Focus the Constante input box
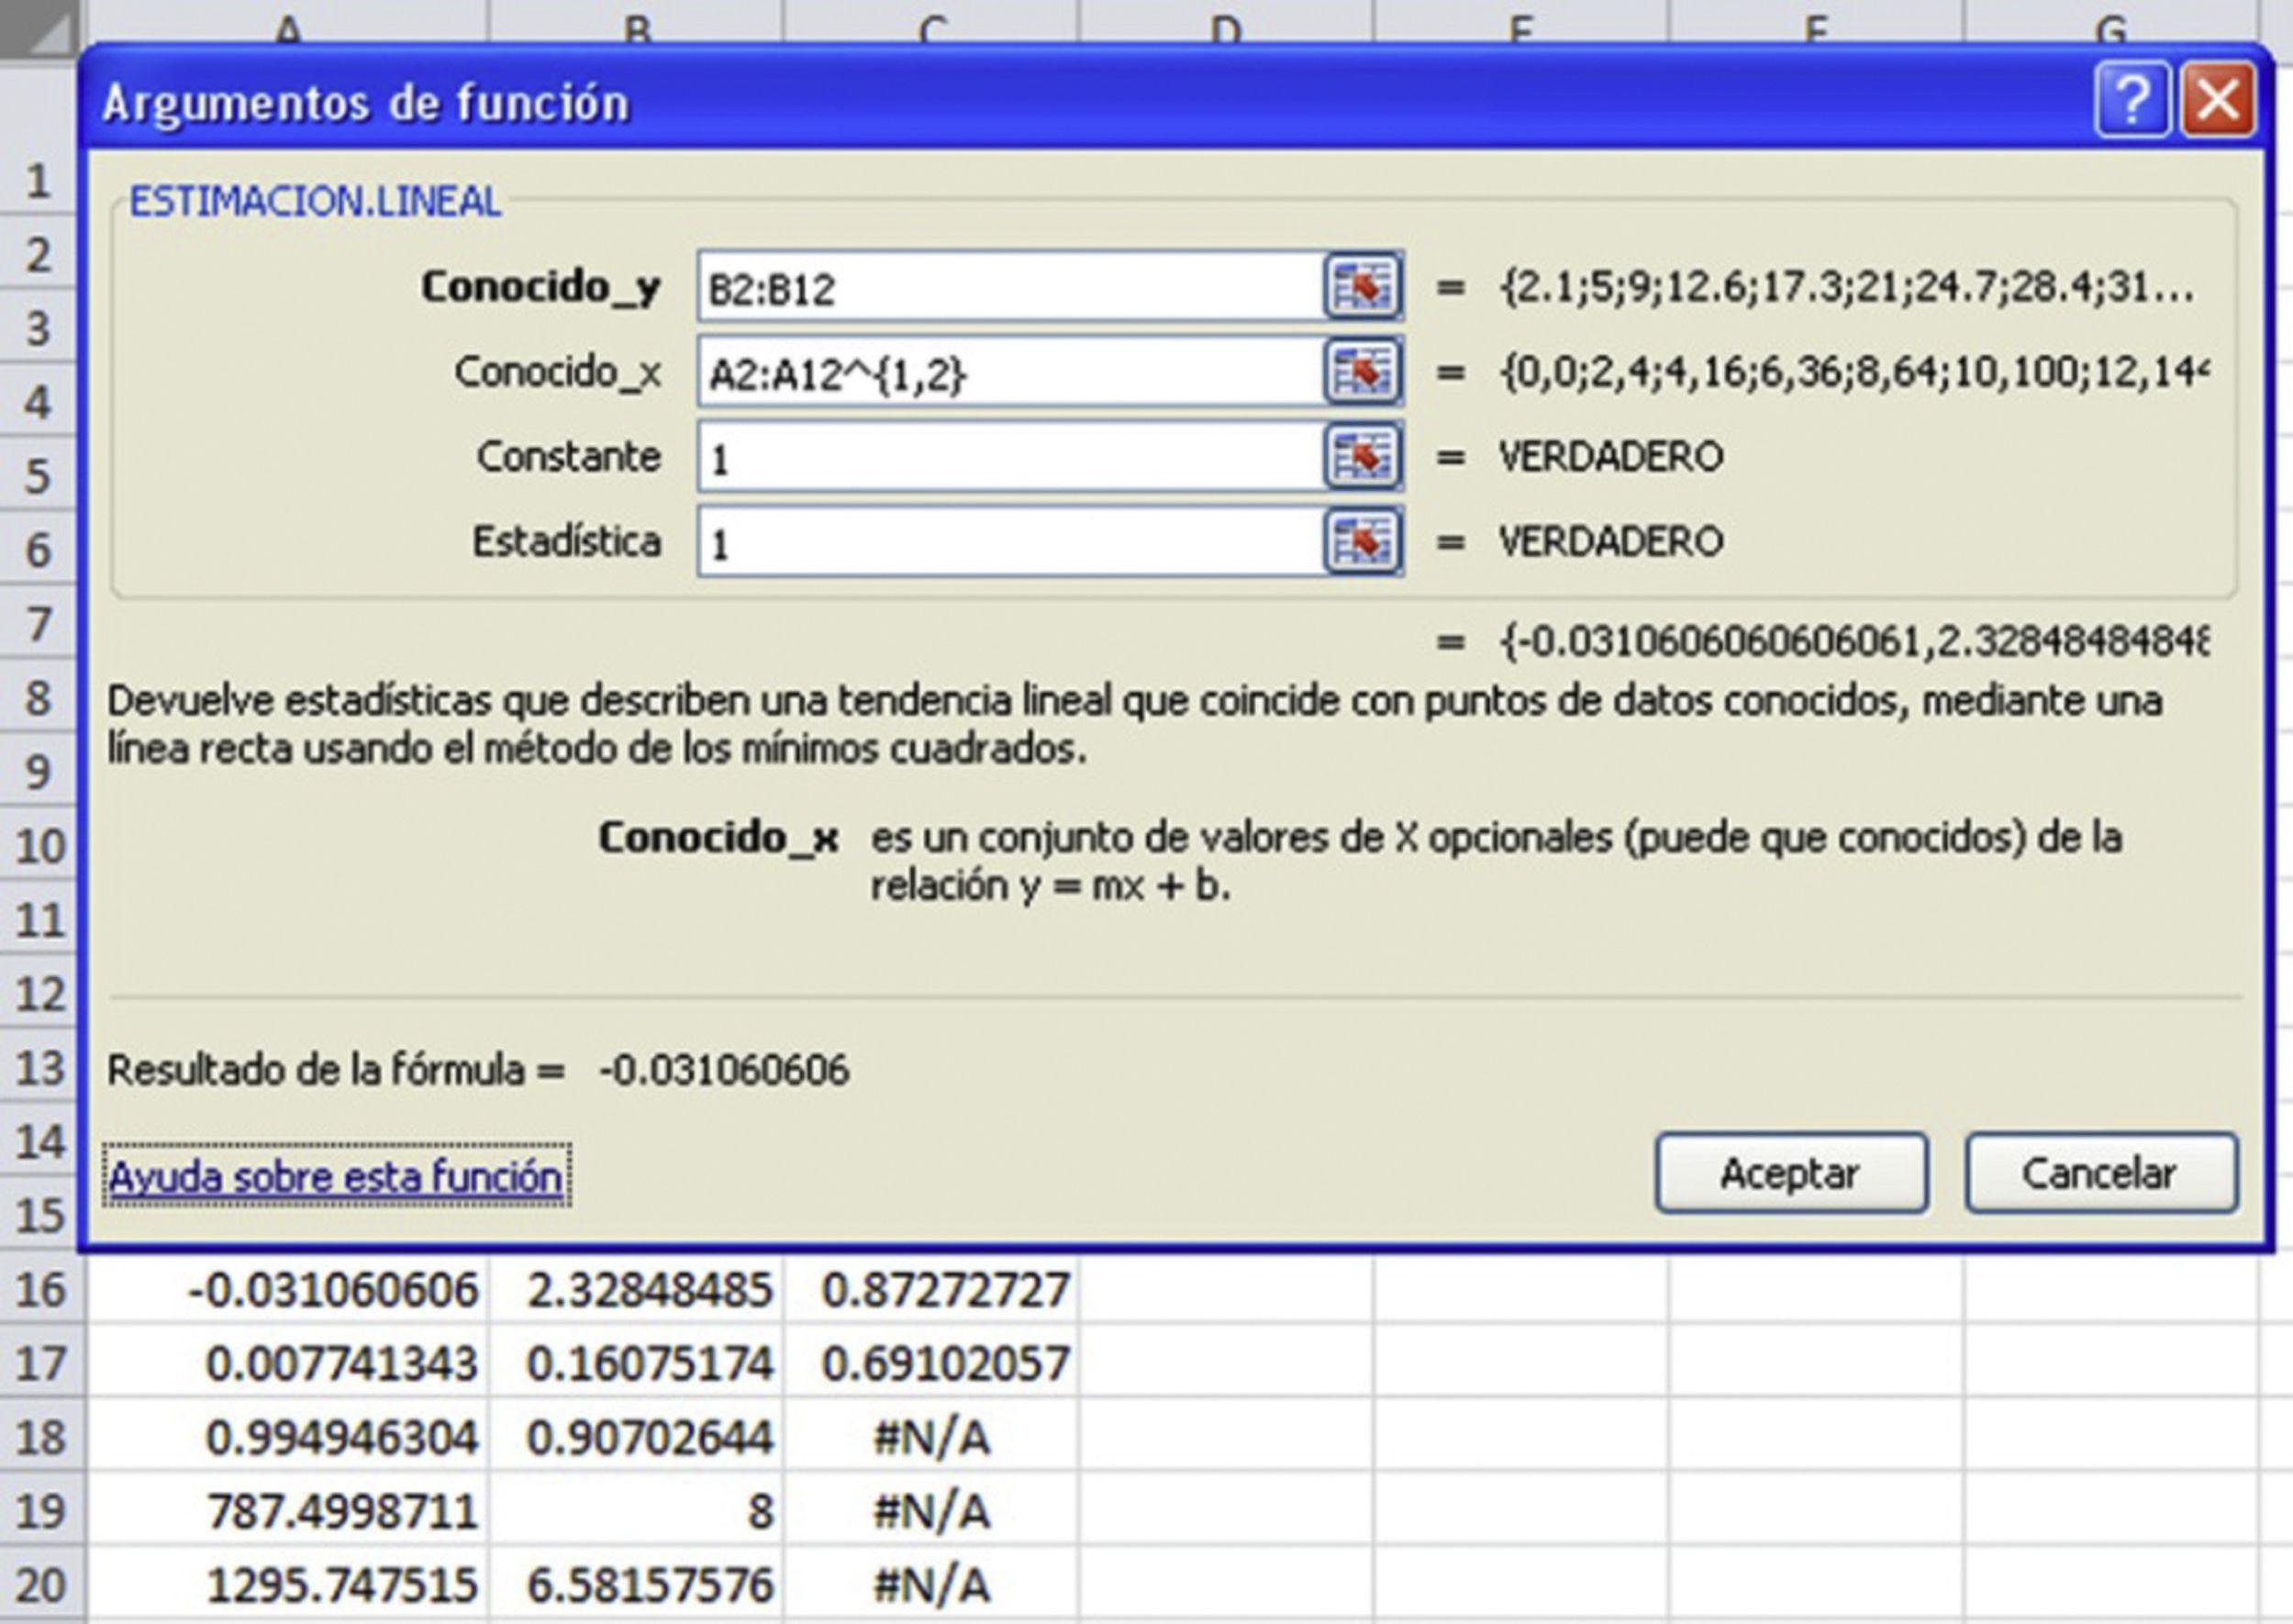 (x=1010, y=458)
